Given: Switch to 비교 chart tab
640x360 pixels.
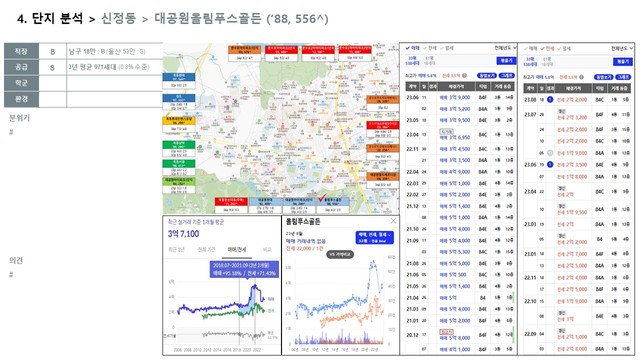Looking at the screenshot, I should [x=267, y=249].
